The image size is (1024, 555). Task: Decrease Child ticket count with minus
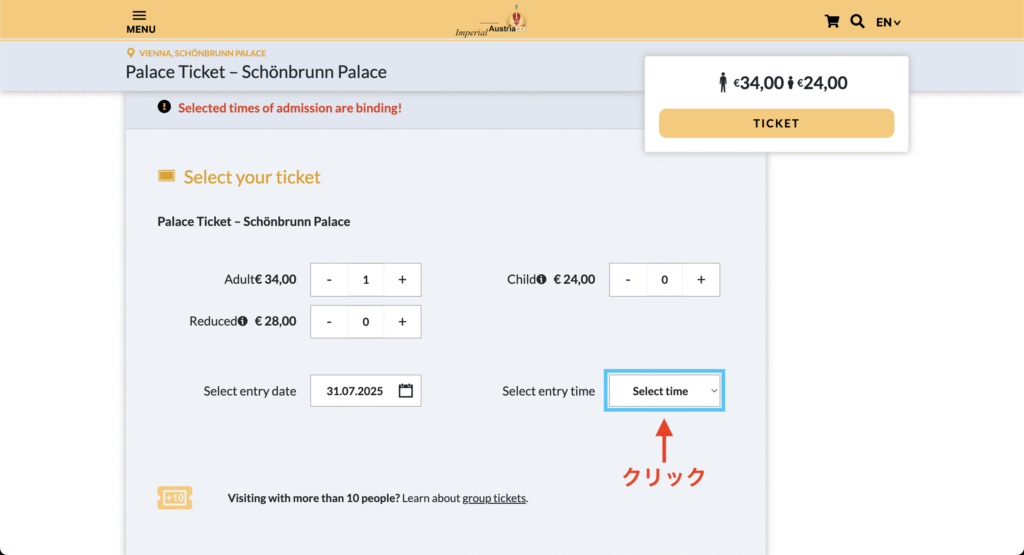(628, 279)
